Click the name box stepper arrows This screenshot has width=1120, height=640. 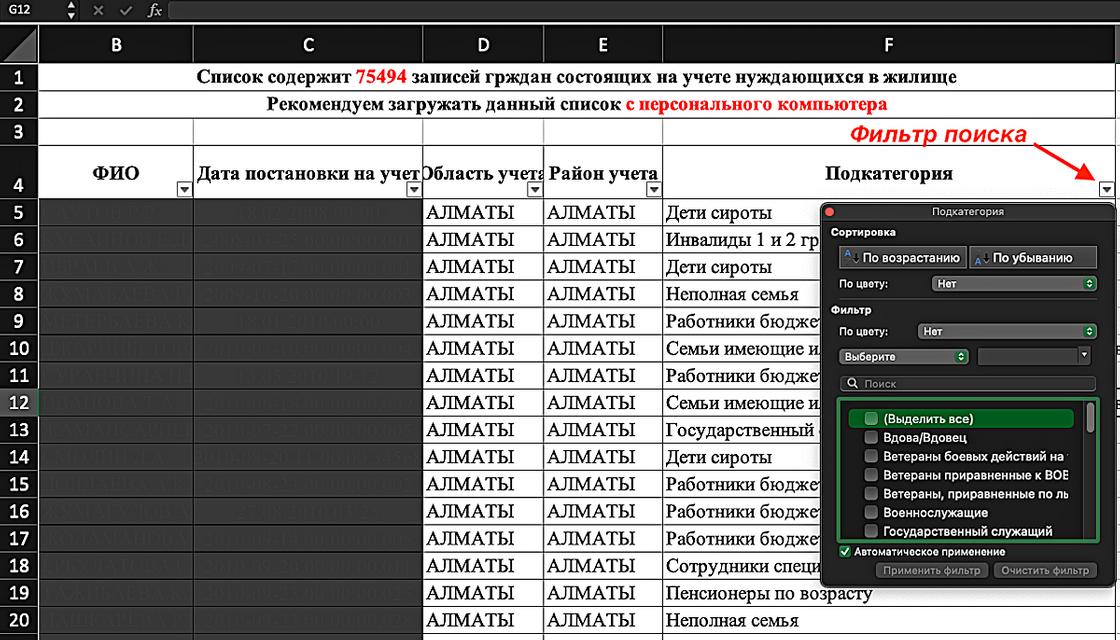point(70,10)
